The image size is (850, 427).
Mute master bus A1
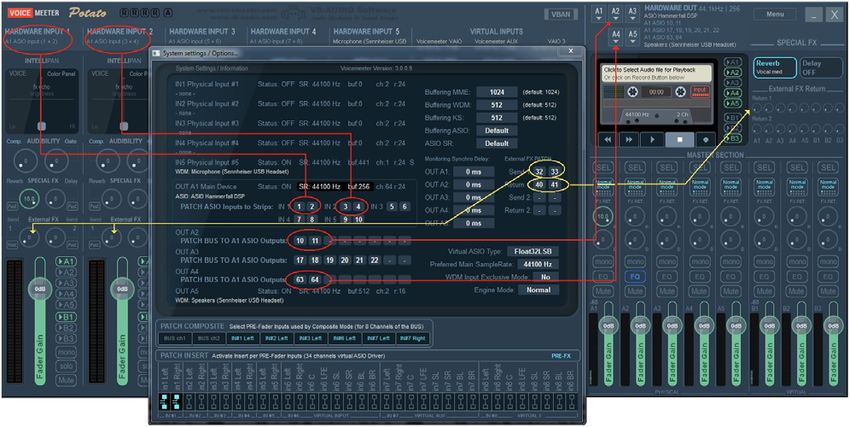click(603, 291)
